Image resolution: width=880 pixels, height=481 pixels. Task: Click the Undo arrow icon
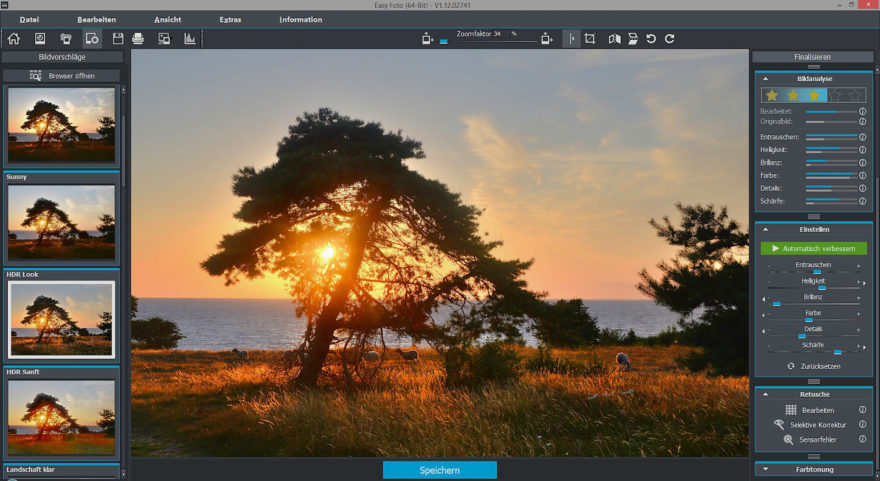pyautogui.click(x=651, y=39)
